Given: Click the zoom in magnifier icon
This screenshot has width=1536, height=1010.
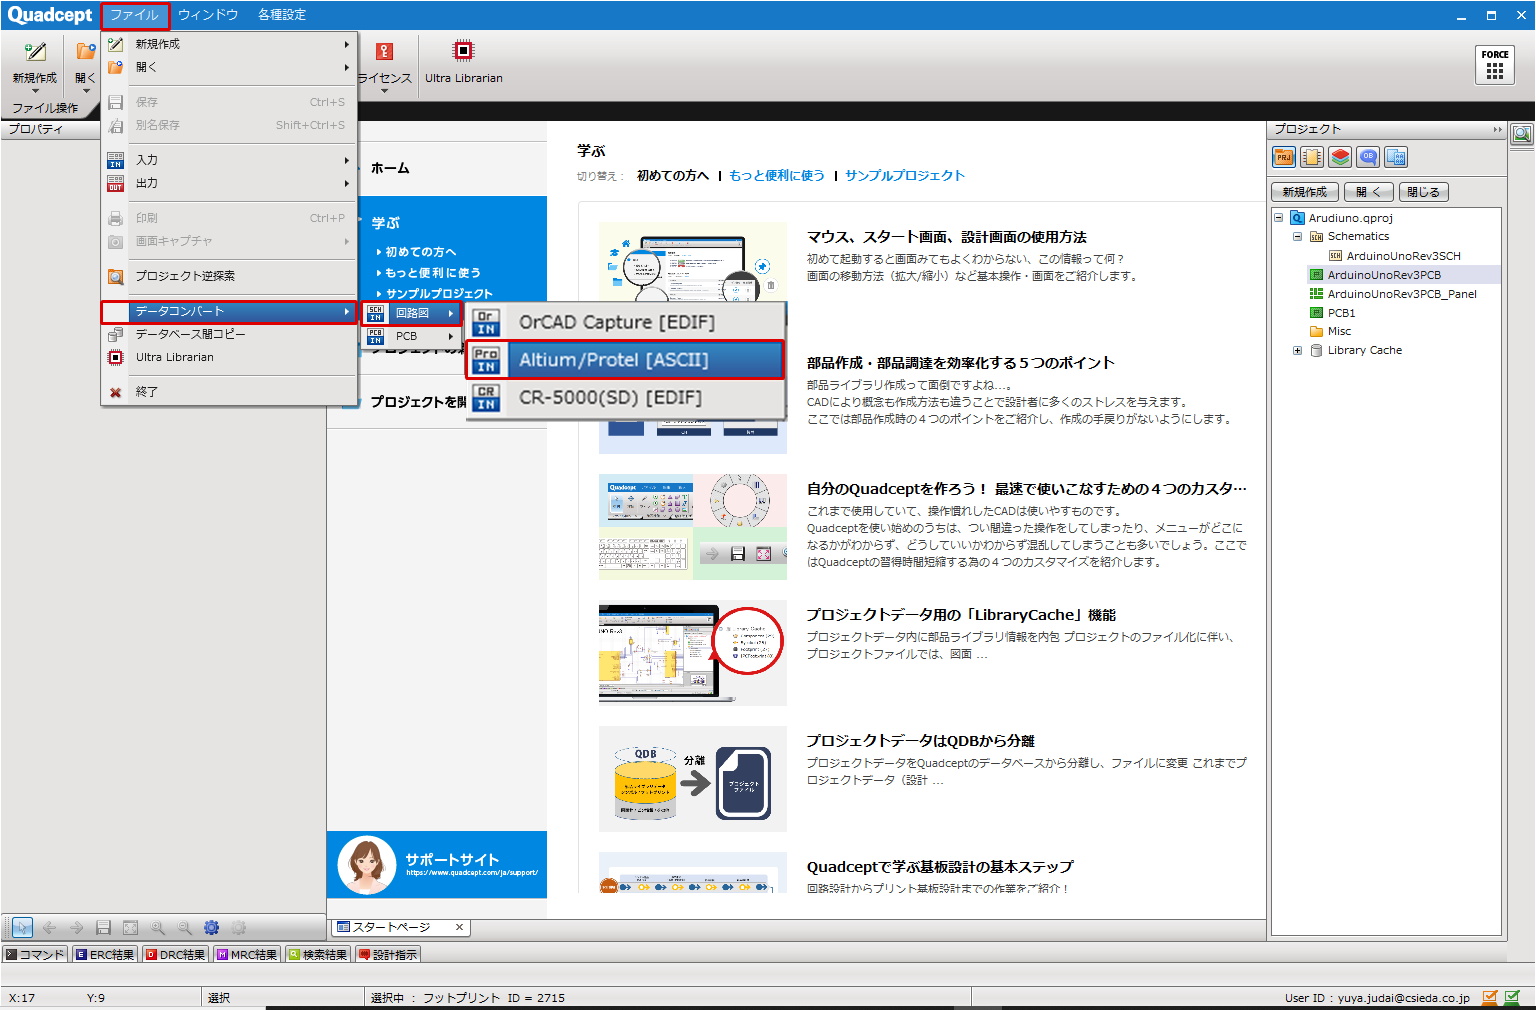Looking at the screenshot, I should (x=157, y=928).
